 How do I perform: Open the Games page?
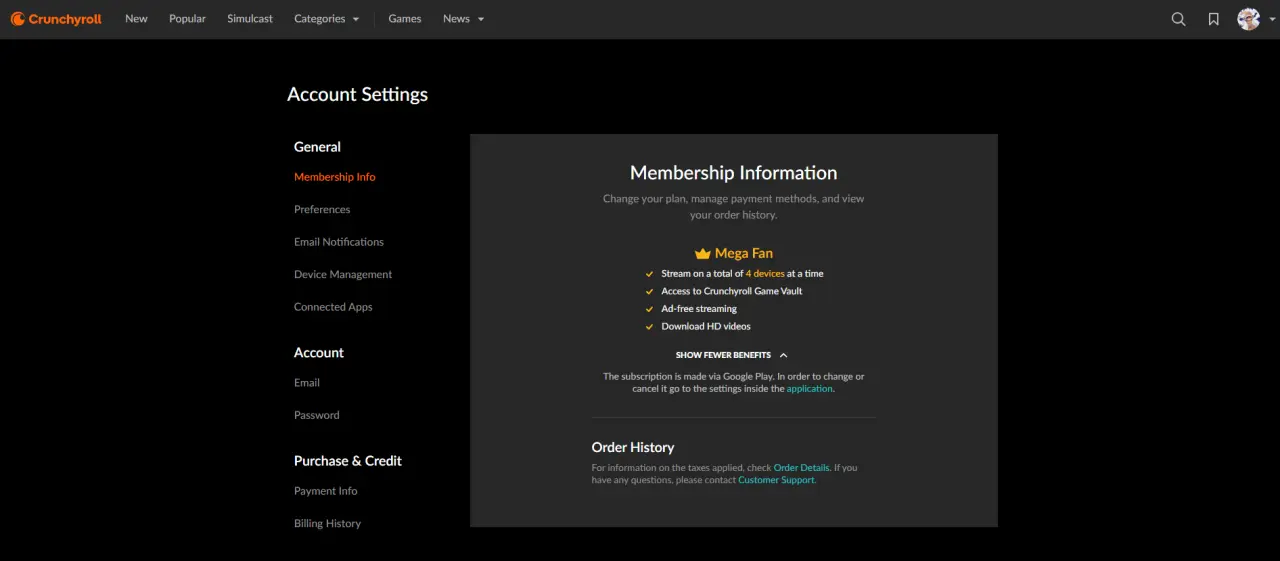[405, 19]
